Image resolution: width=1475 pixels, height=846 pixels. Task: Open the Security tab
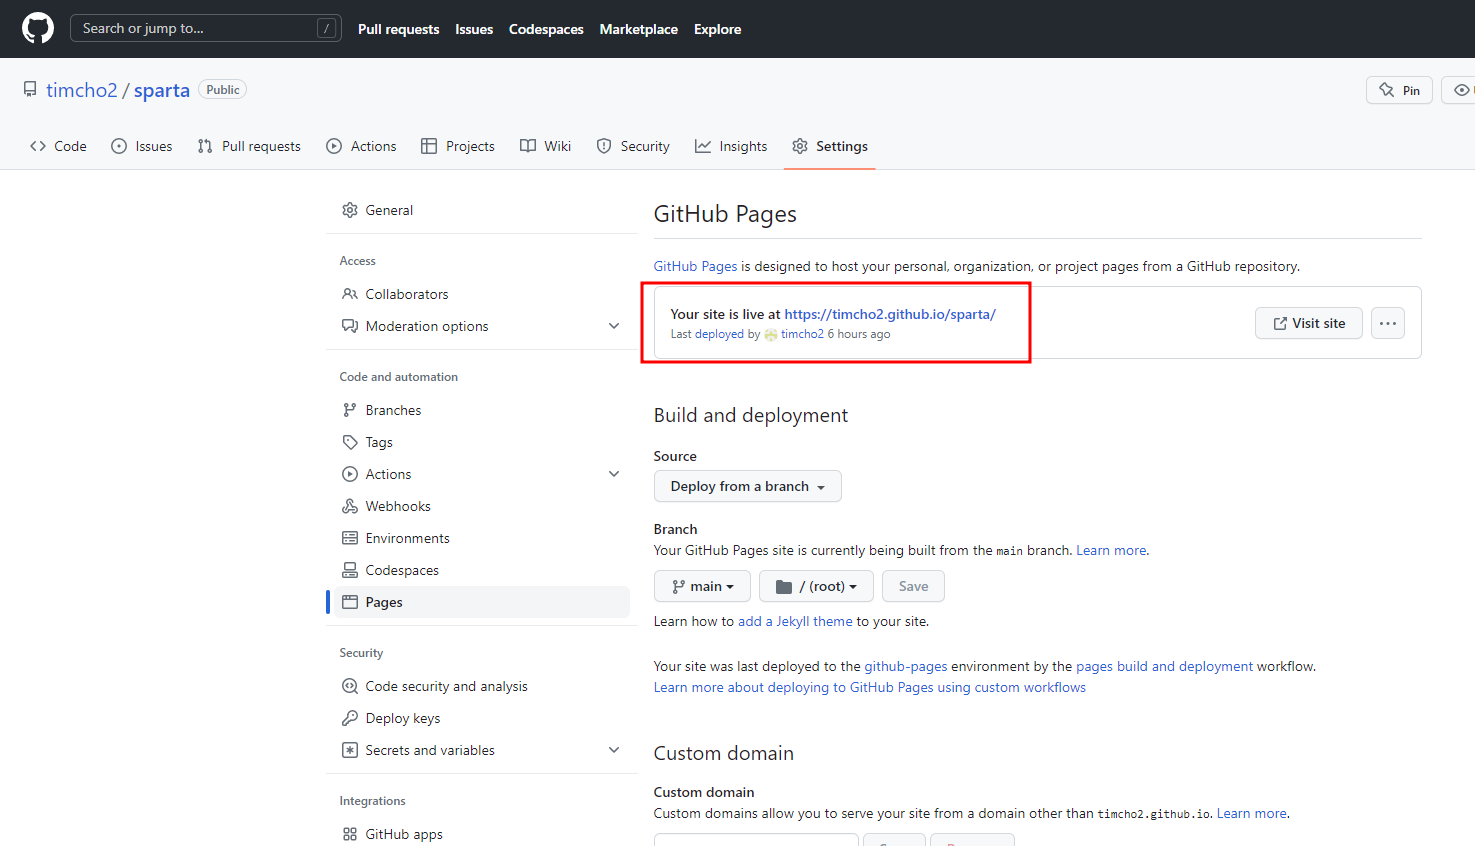pyautogui.click(x=633, y=146)
